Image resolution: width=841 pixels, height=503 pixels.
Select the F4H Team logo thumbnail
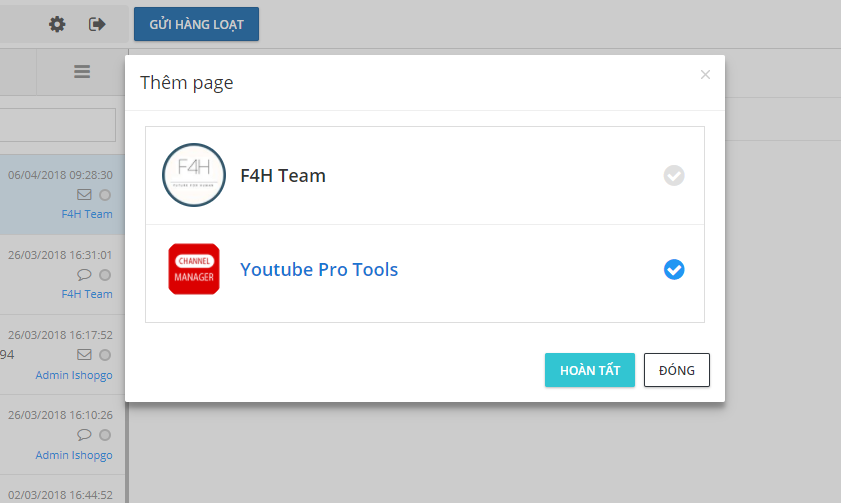pyautogui.click(x=193, y=175)
